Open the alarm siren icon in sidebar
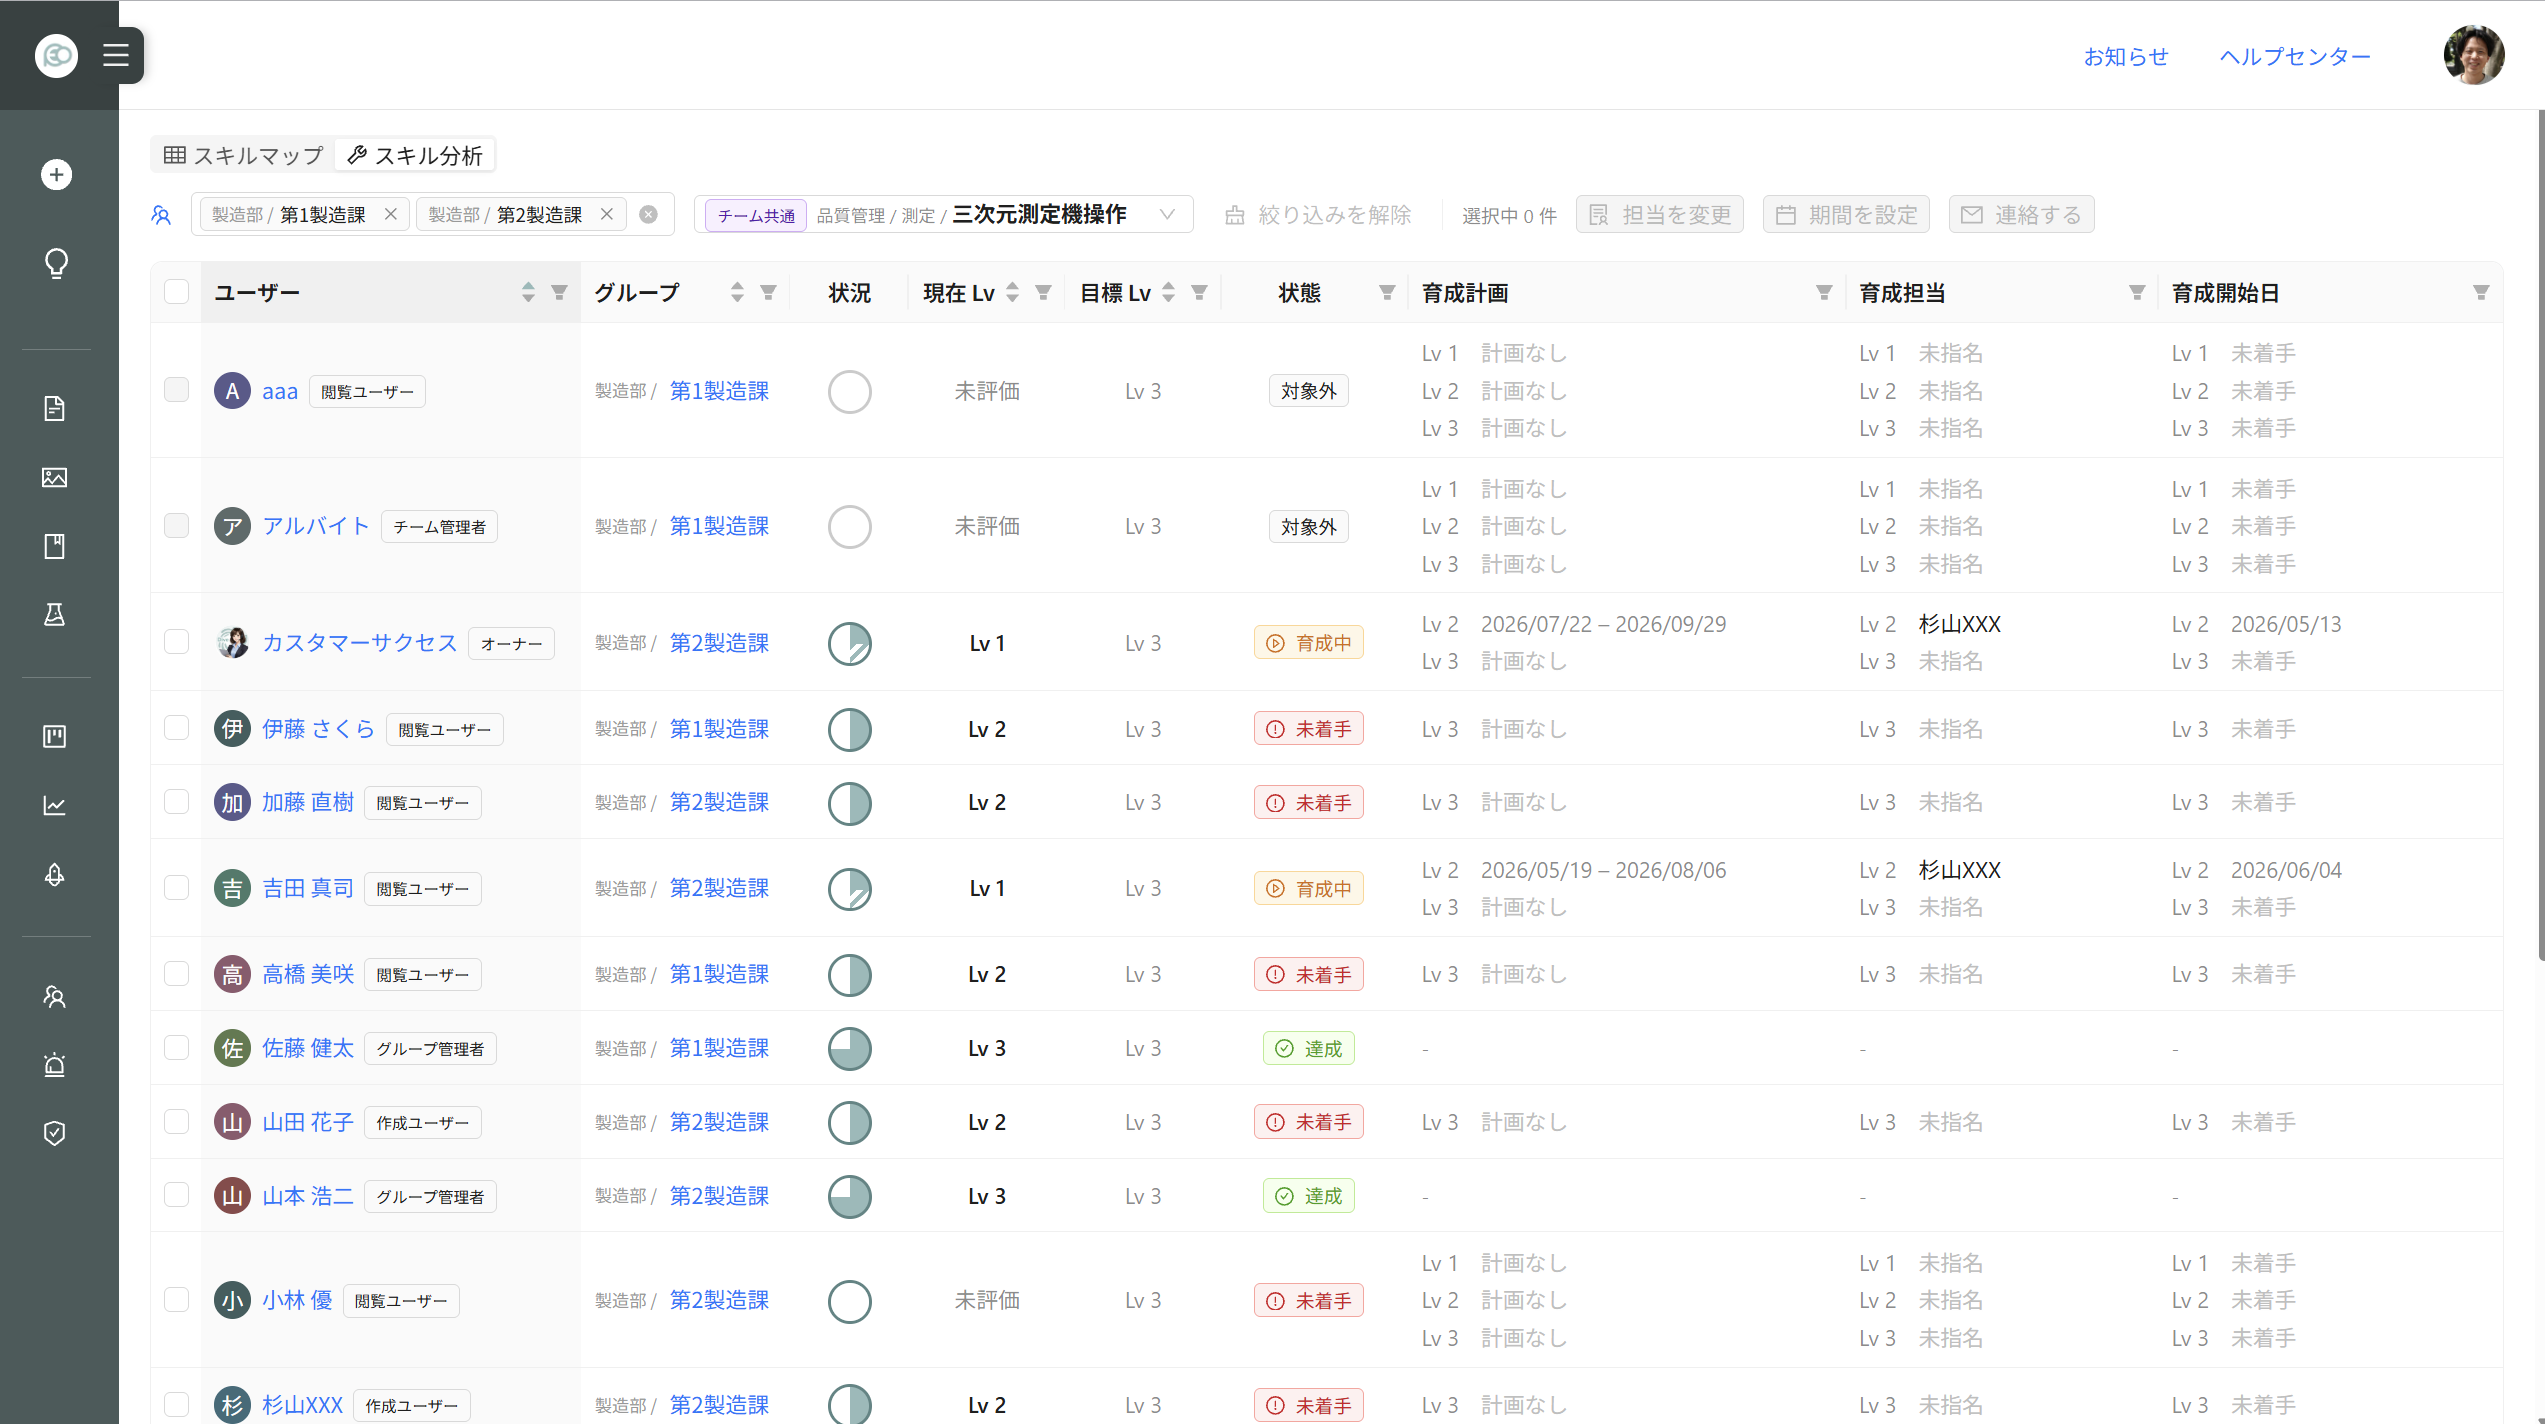Image resolution: width=2545 pixels, height=1424 pixels. (x=55, y=1065)
